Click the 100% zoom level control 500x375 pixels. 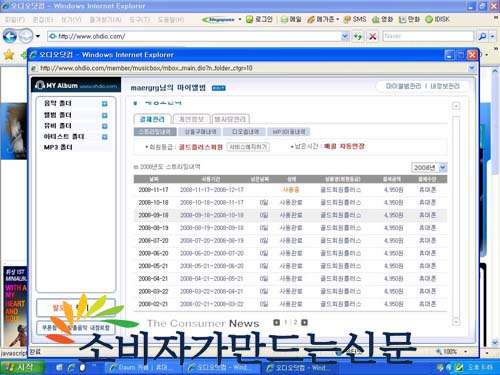click(x=451, y=352)
